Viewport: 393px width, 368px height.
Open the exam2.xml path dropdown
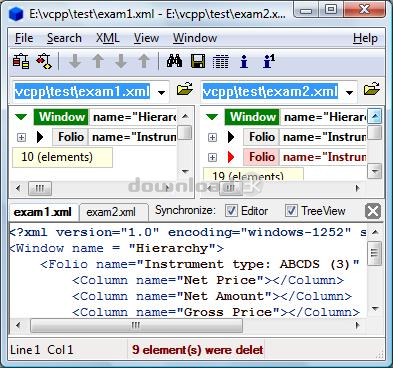[x=349, y=92]
